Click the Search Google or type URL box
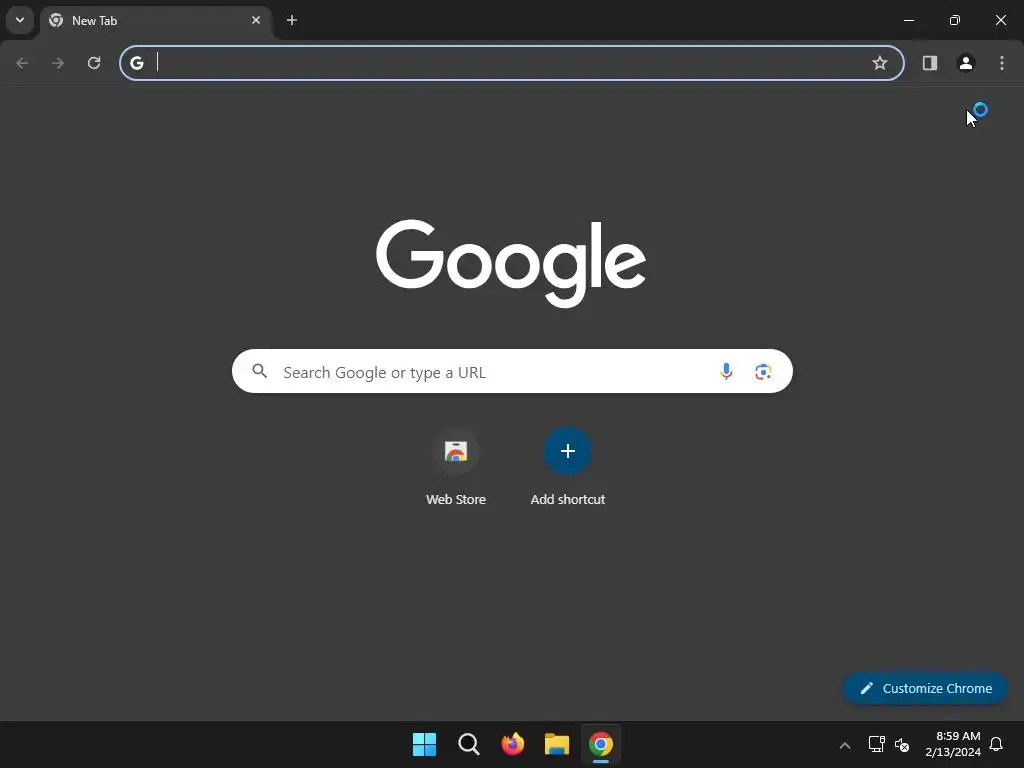 pos(512,372)
